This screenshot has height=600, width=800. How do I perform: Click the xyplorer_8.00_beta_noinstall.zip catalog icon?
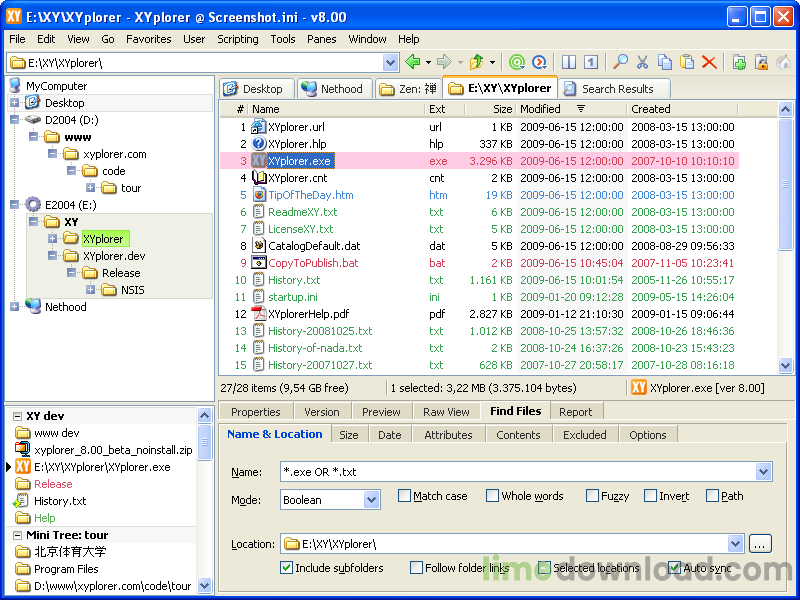click(x=22, y=449)
